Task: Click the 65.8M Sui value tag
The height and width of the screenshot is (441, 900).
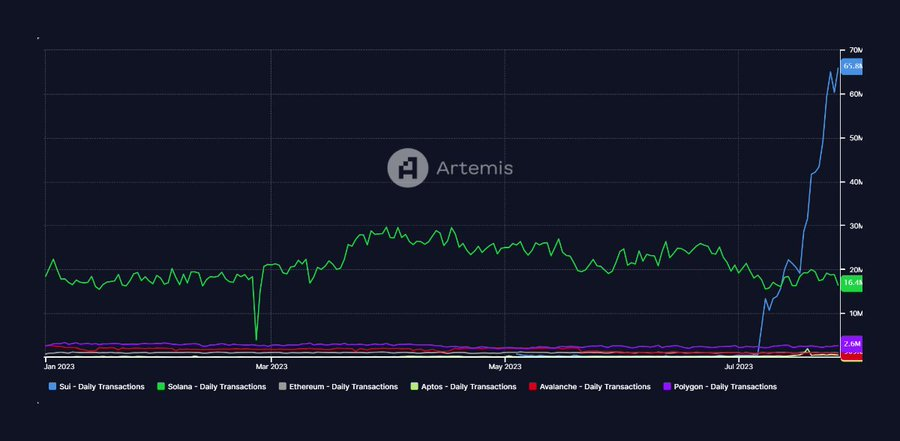Action: 852,66
